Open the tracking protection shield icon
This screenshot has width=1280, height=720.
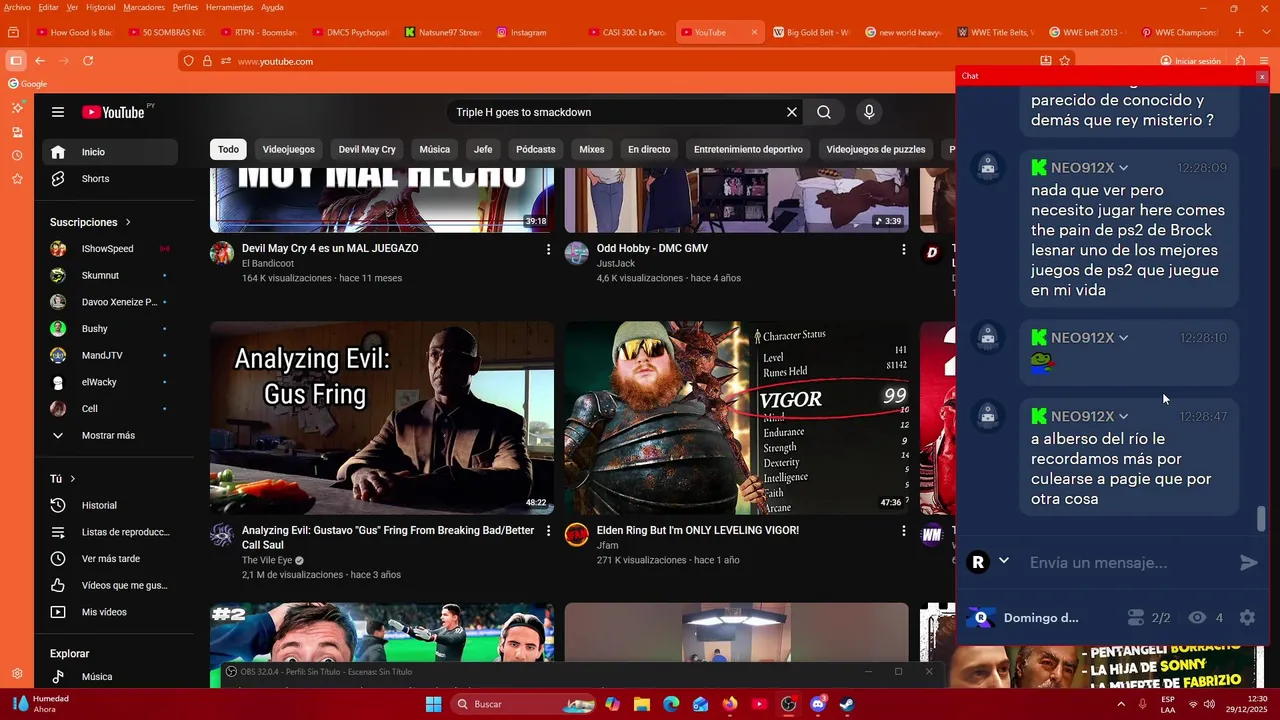click(x=188, y=61)
